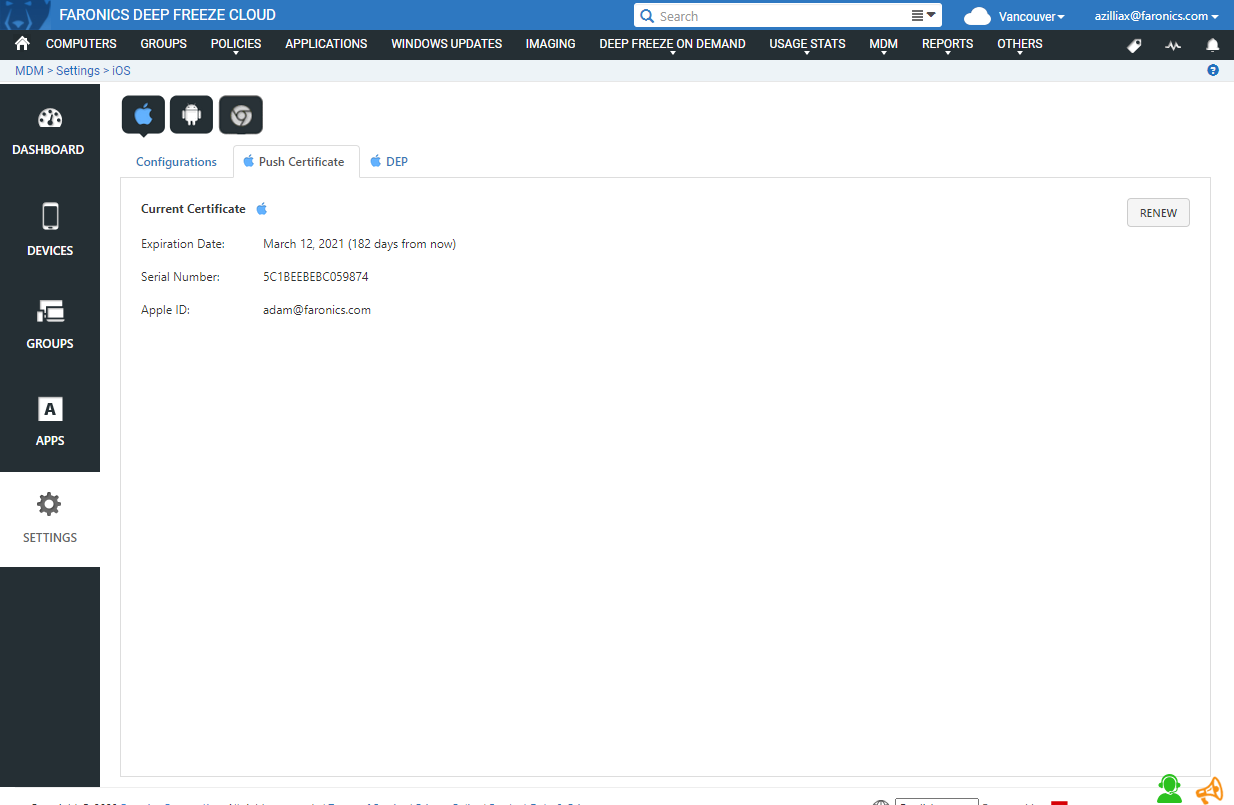Switch to the Configurations tab
This screenshot has width=1234, height=805.
176,162
